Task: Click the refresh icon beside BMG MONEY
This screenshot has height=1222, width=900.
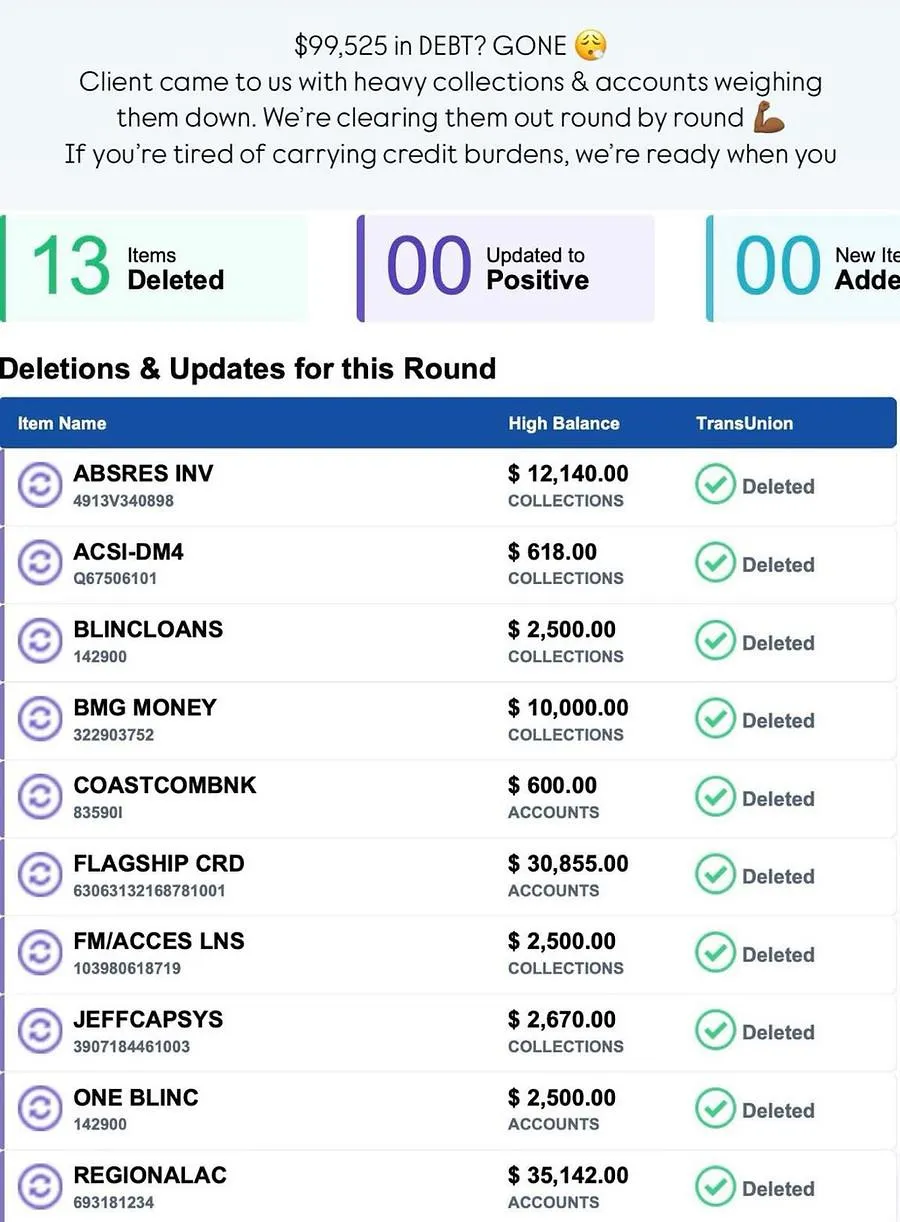Action: click(38, 719)
